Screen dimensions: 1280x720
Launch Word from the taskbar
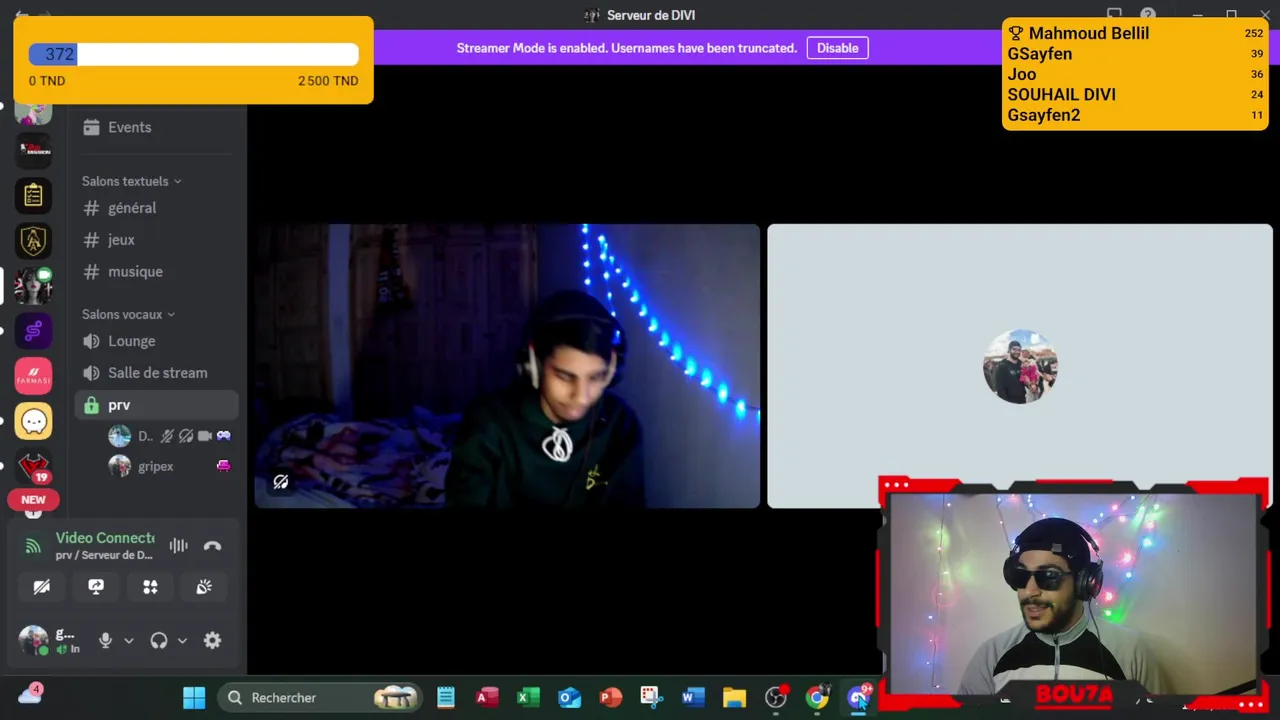693,698
